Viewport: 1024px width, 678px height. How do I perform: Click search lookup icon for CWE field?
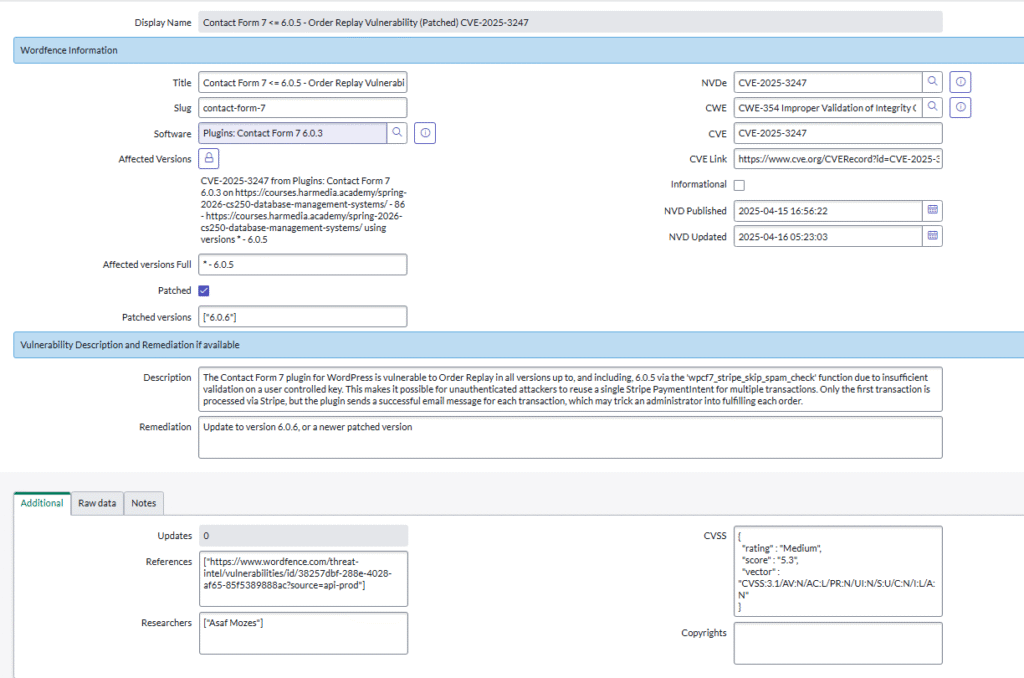932,107
